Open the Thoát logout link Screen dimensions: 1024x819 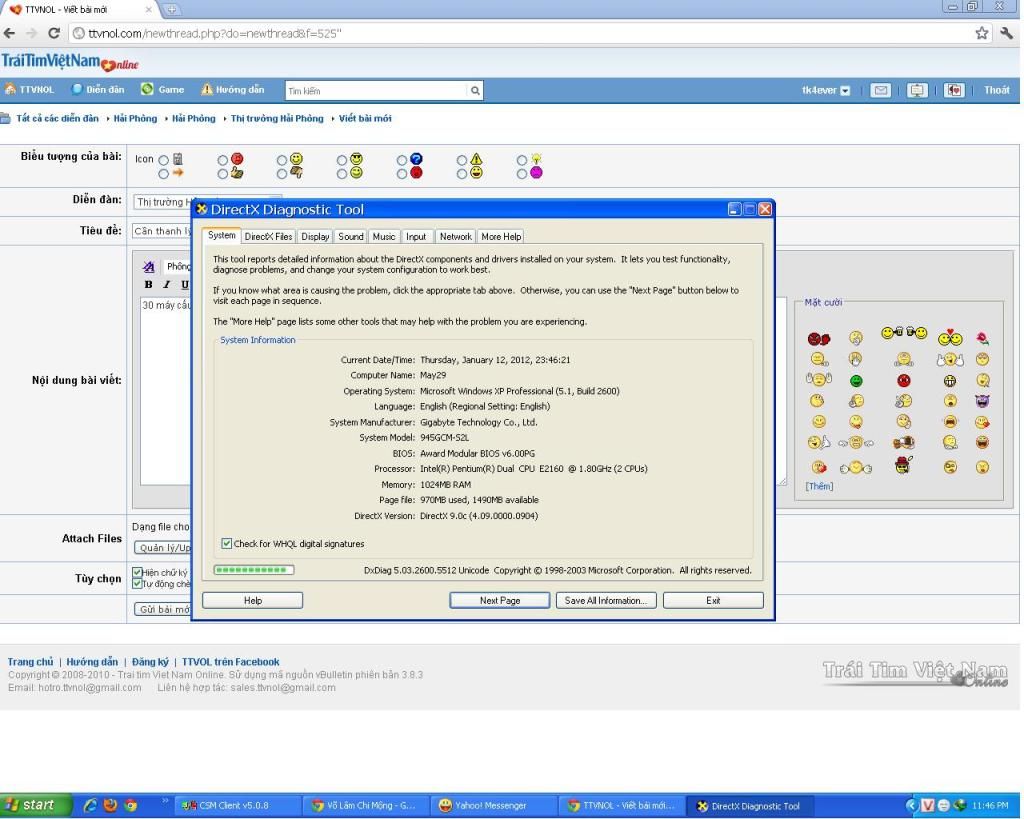click(997, 90)
